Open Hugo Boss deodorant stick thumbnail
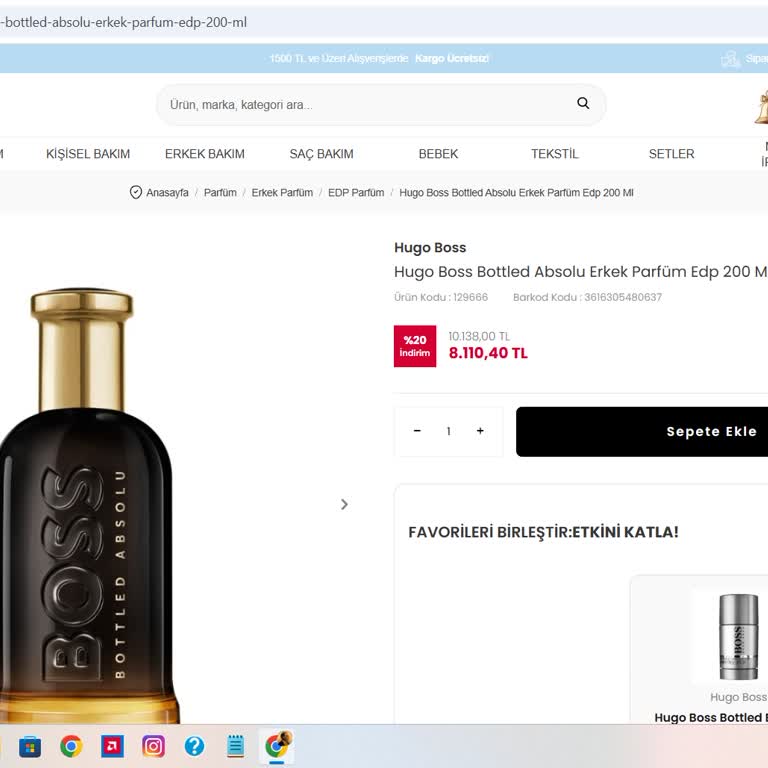 point(739,637)
